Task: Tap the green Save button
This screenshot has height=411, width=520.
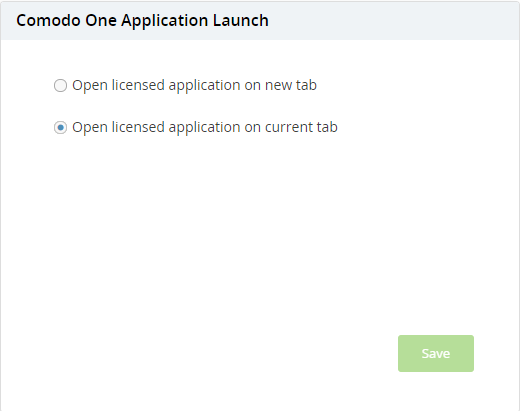Action: (x=436, y=353)
